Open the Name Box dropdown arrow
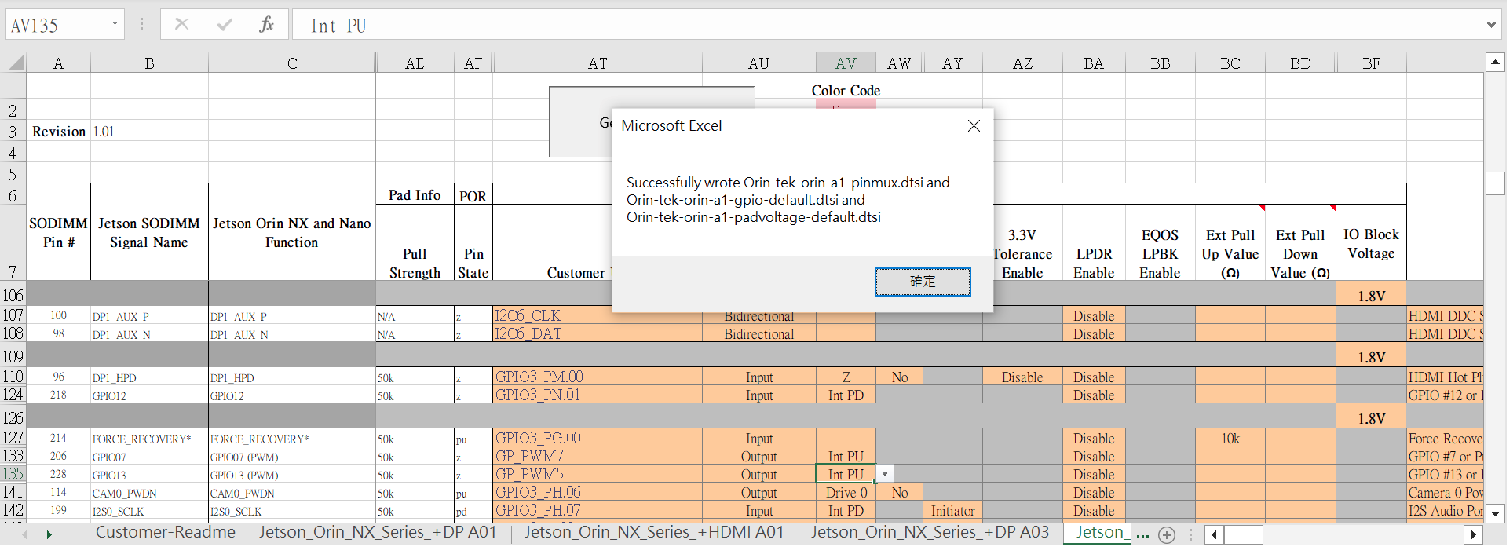1507x545 pixels. 117,25
